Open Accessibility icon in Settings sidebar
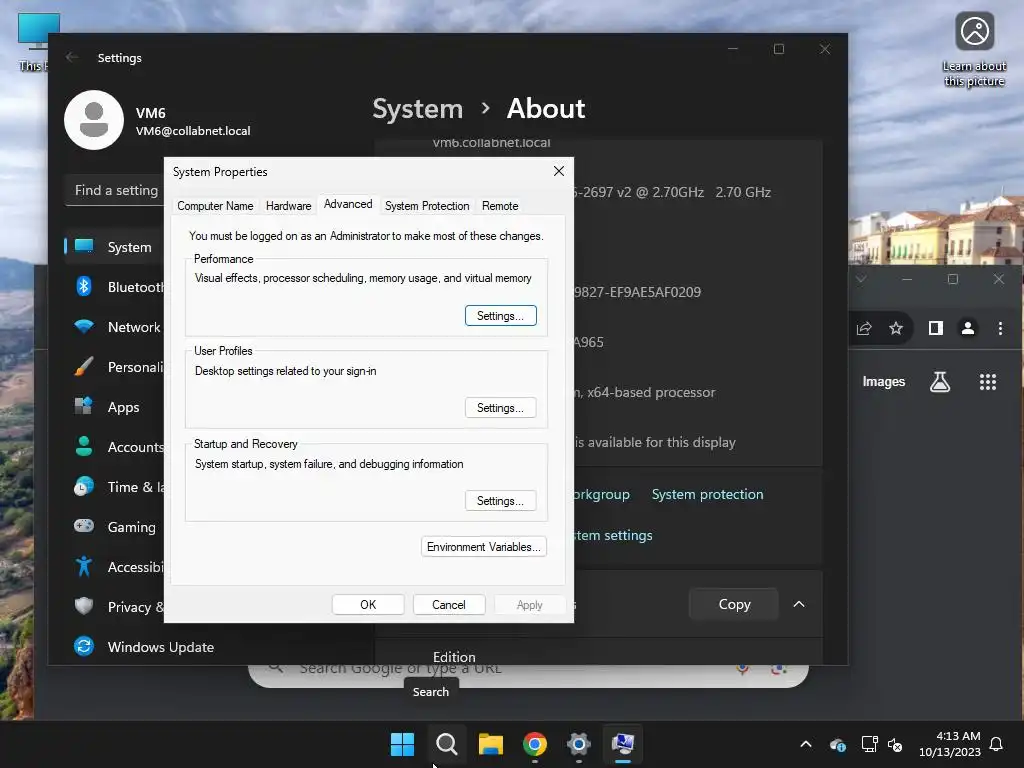1024x768 pixels. (x=84, y=566)
